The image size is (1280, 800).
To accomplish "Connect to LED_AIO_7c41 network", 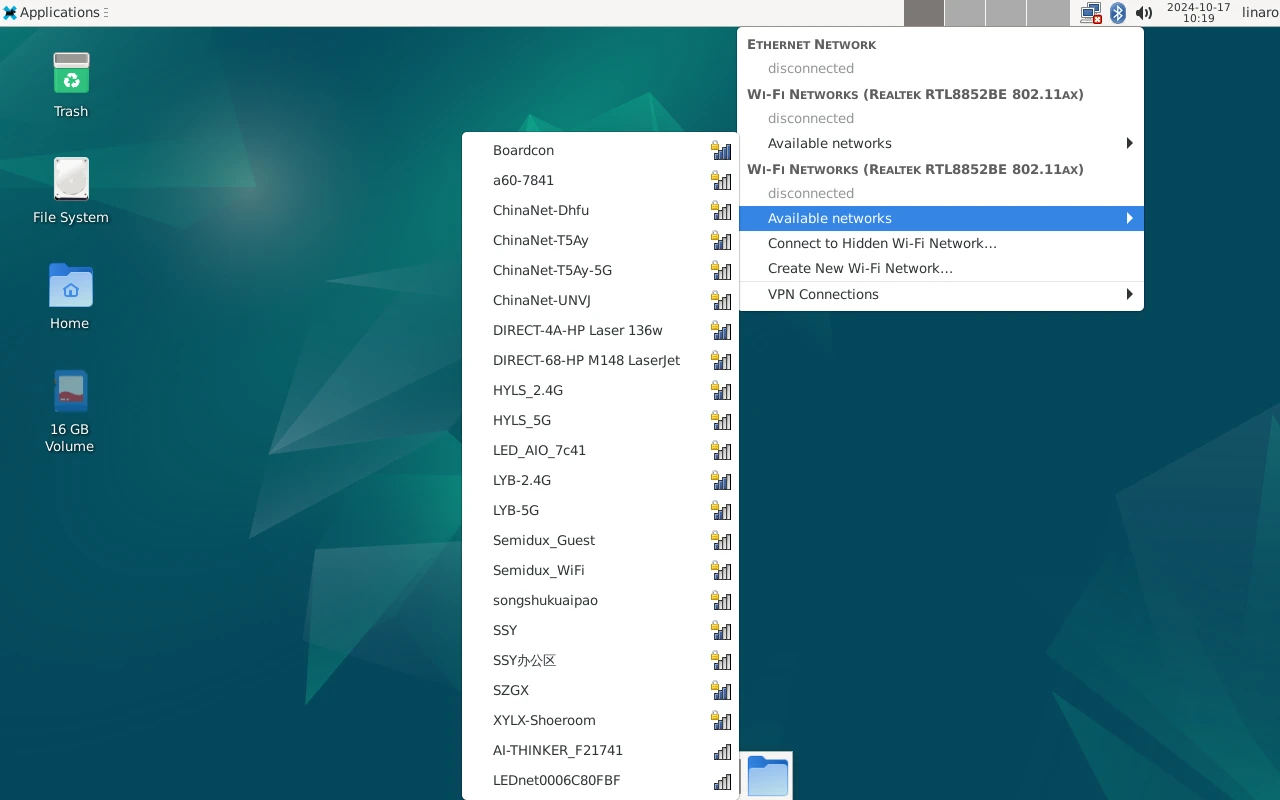I will pos(600,450).
